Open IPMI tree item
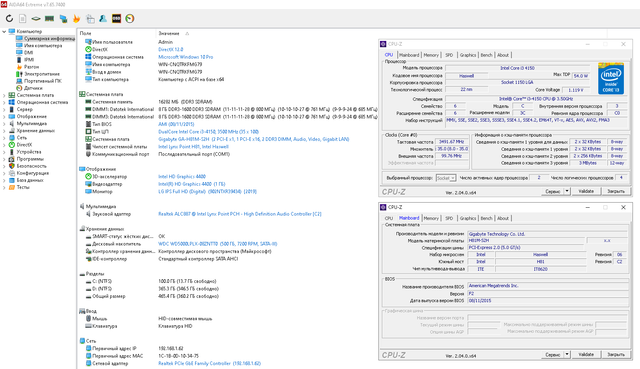Viewport: 640px width, 369px height. (x=29, y=60)
